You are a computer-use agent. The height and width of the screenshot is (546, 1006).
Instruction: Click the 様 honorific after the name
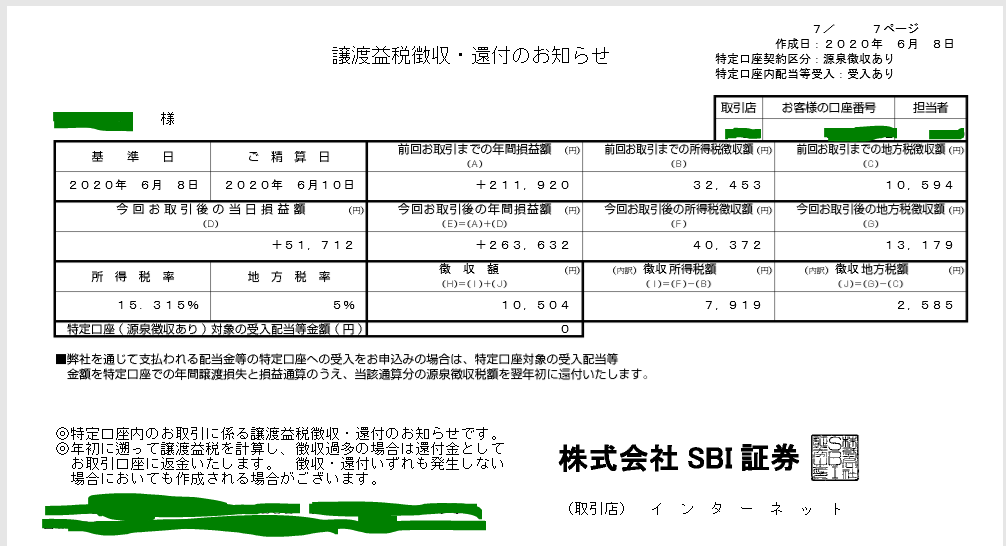(x=167, y=119)
